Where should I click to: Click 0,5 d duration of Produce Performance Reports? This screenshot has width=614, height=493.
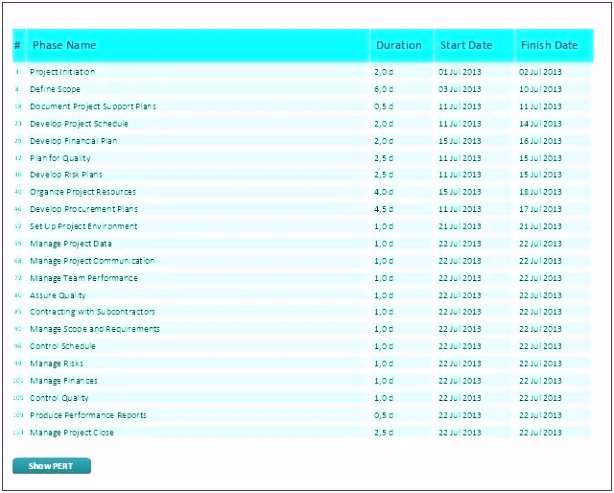(384, 415)
